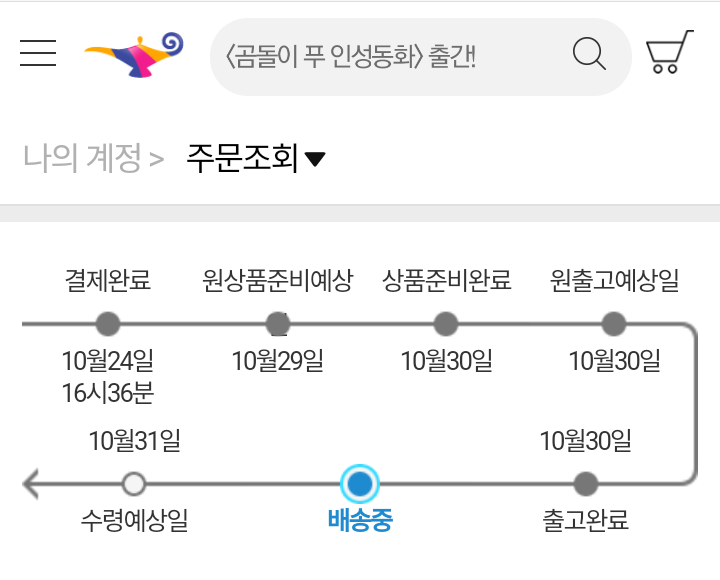The image size is (720, 580).
Task: Click the 10월24일 16시36분 payment date
Action: [x=108, y=377]
